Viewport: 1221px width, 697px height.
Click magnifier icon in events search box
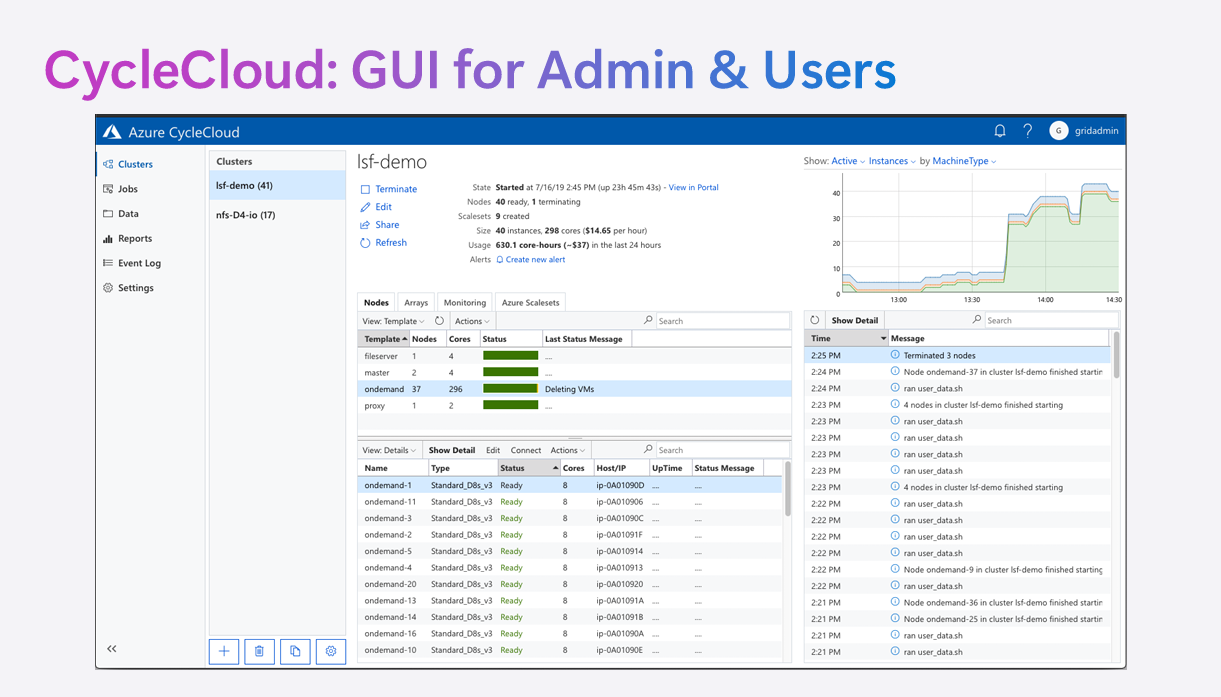[977, 320]
